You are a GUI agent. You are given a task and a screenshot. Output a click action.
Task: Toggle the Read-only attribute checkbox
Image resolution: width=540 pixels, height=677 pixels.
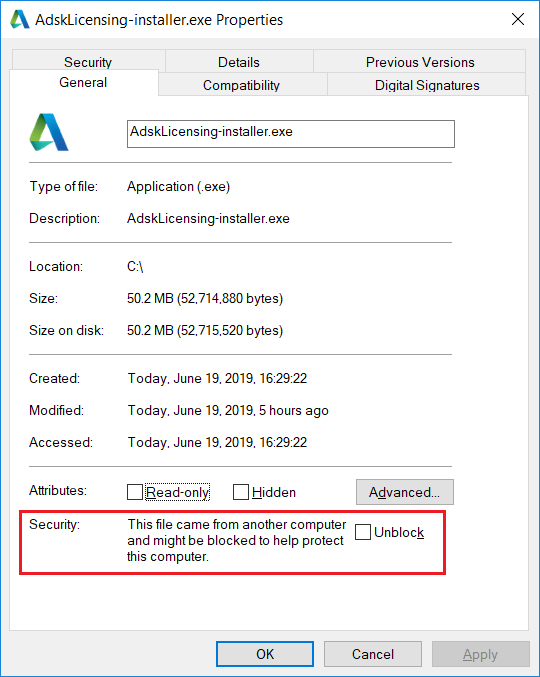point(135,492)
